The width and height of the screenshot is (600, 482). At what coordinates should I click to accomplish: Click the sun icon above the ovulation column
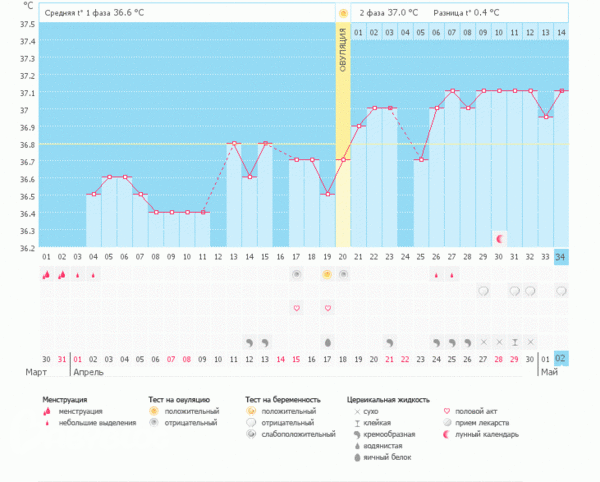[342, 13]
